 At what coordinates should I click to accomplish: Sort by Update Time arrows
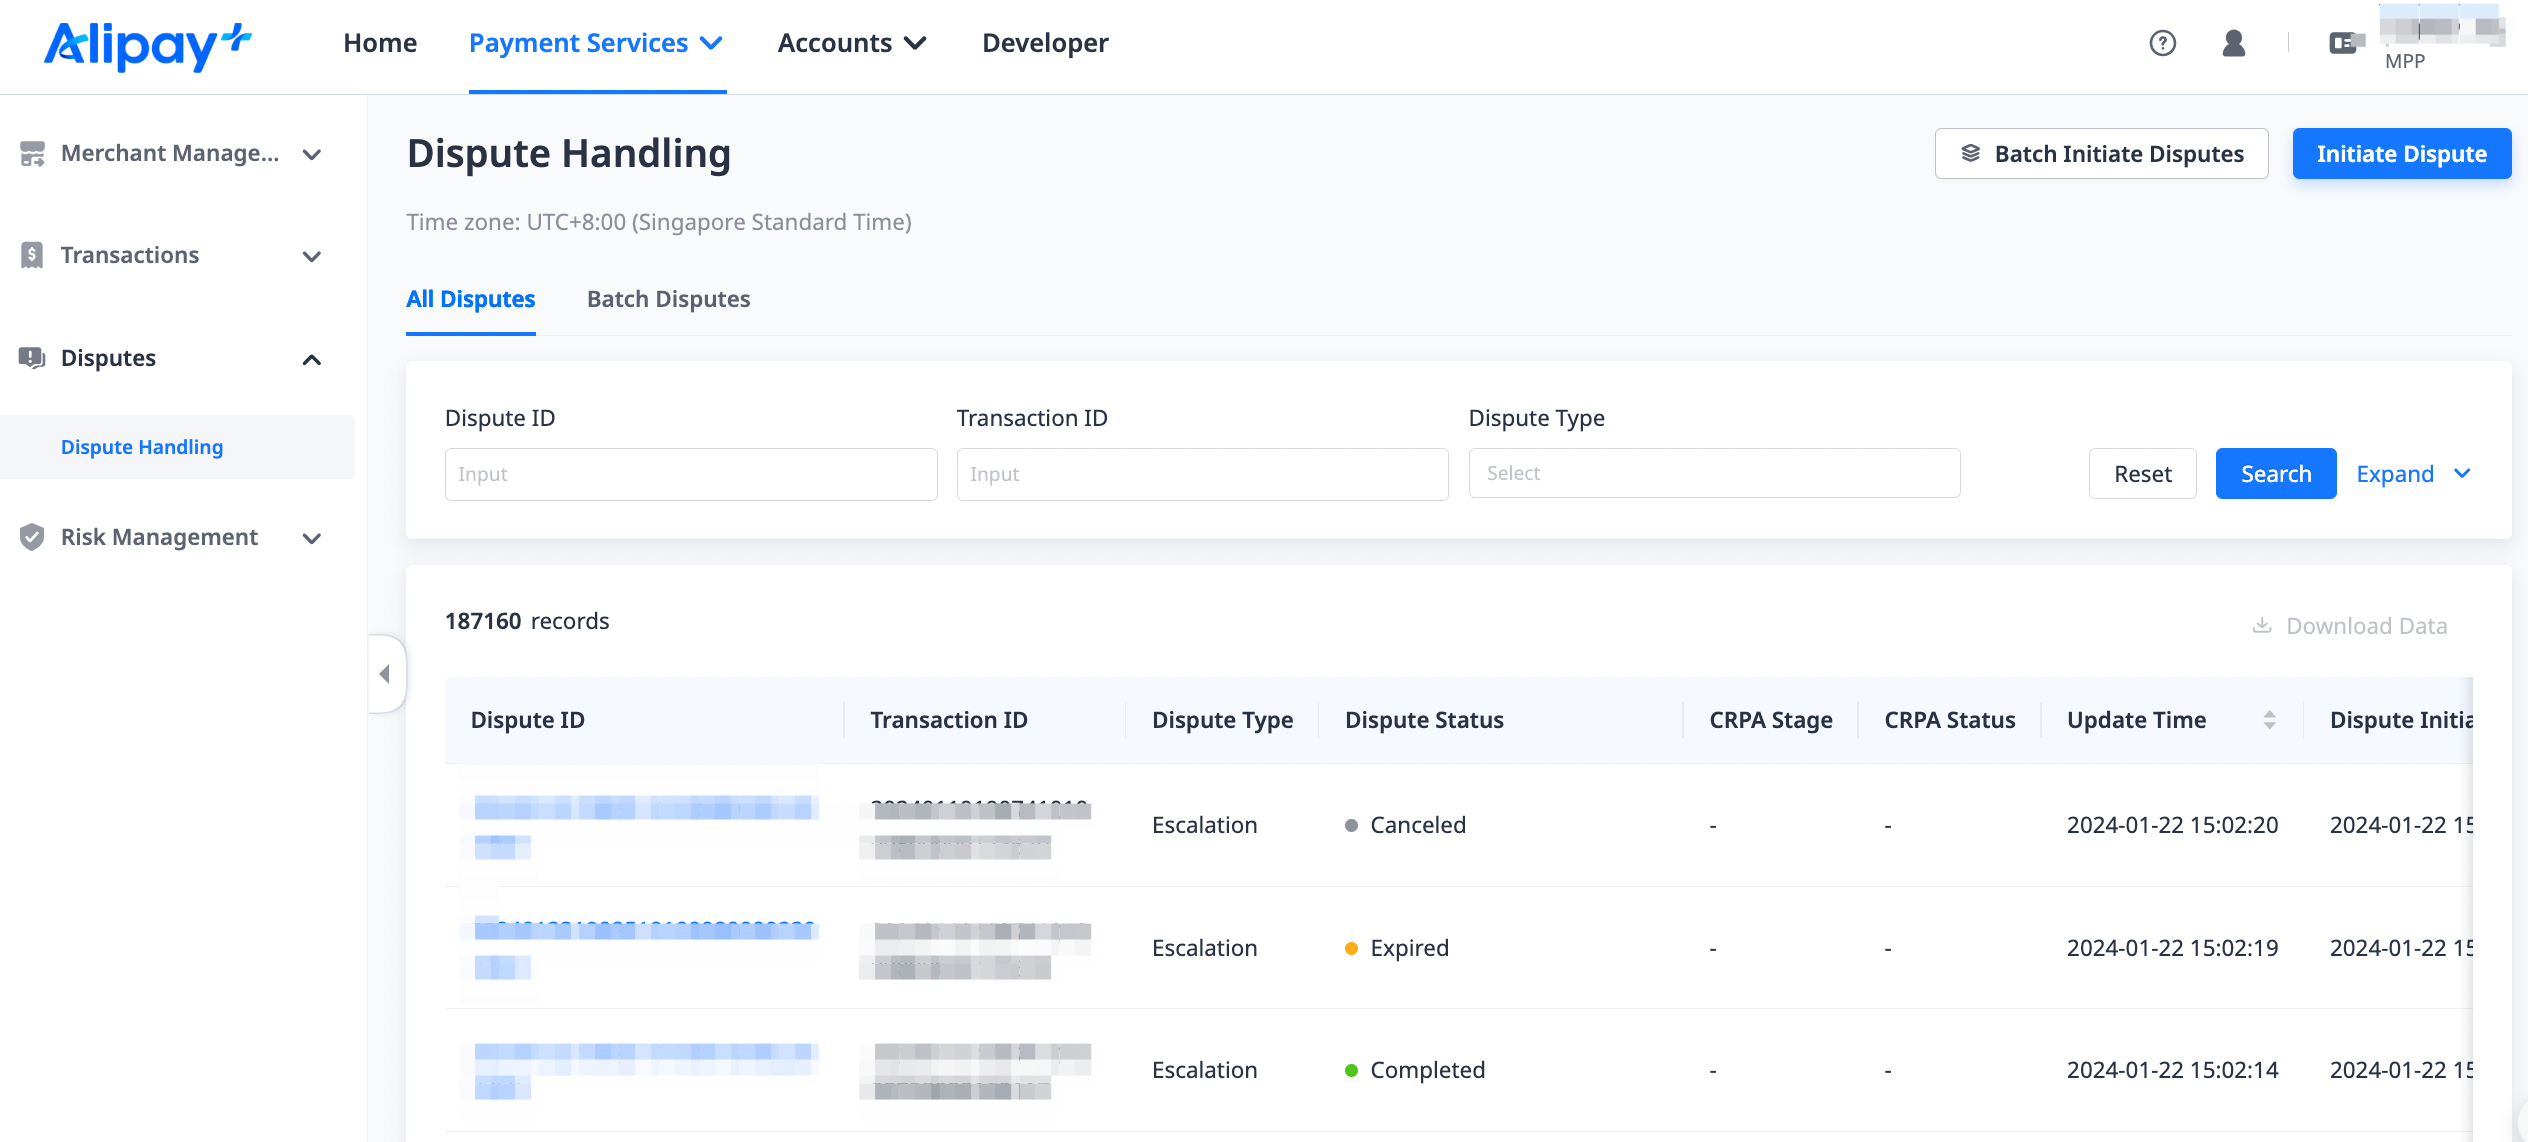pyautogui.click(x=2269, y=720)
